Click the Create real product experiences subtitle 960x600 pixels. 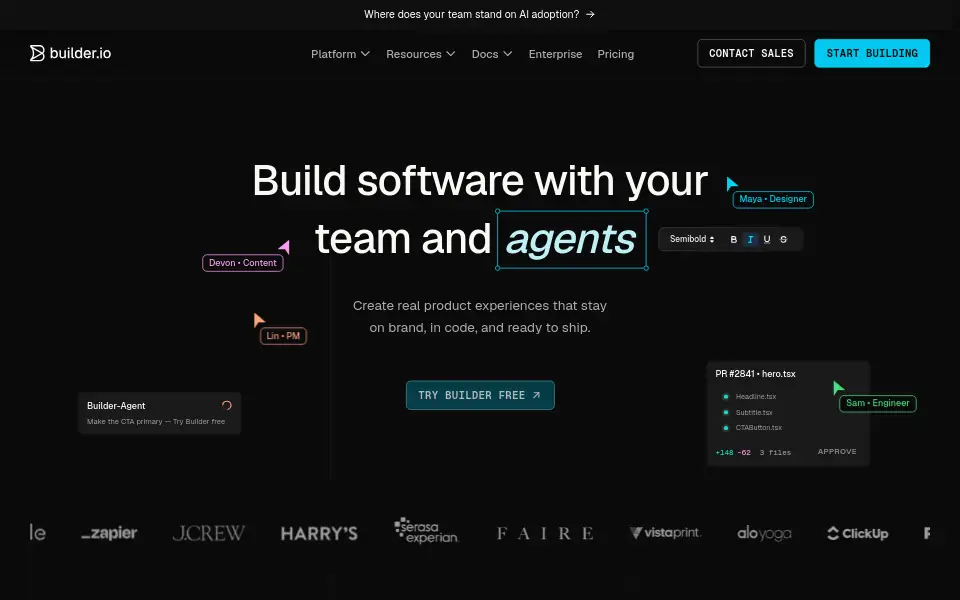[x=480, y=317]
